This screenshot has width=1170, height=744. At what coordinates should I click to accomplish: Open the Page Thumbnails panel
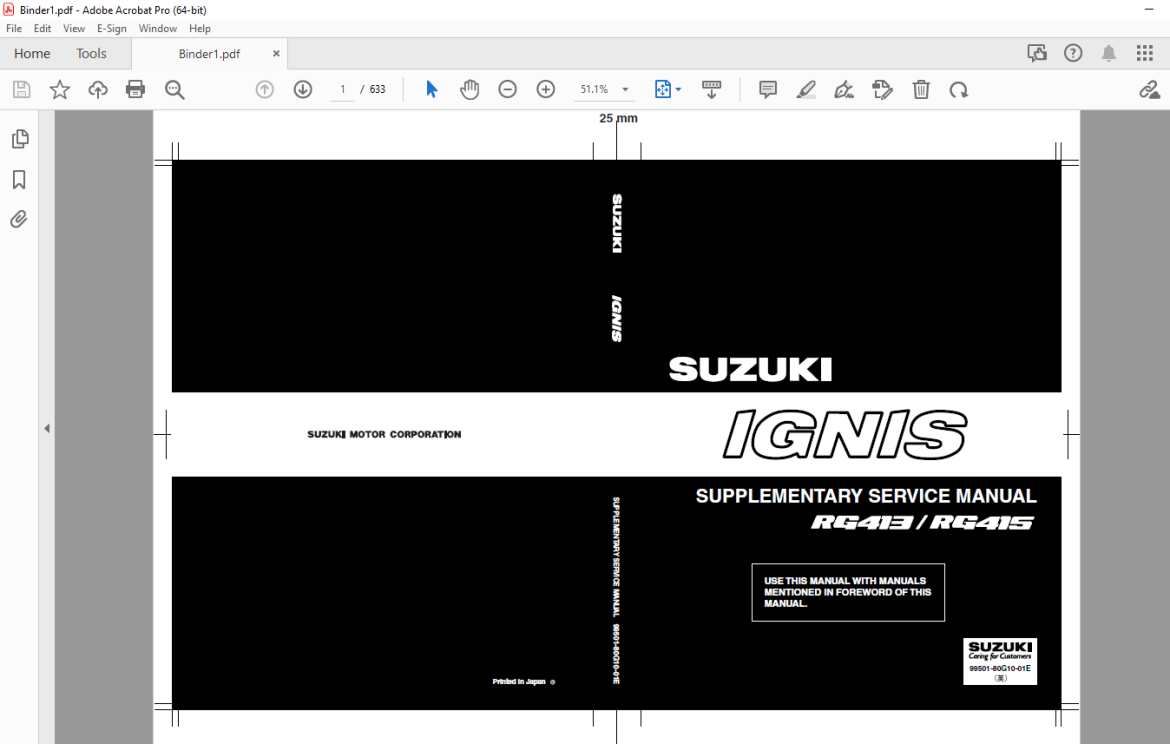[x=19, y=139]
